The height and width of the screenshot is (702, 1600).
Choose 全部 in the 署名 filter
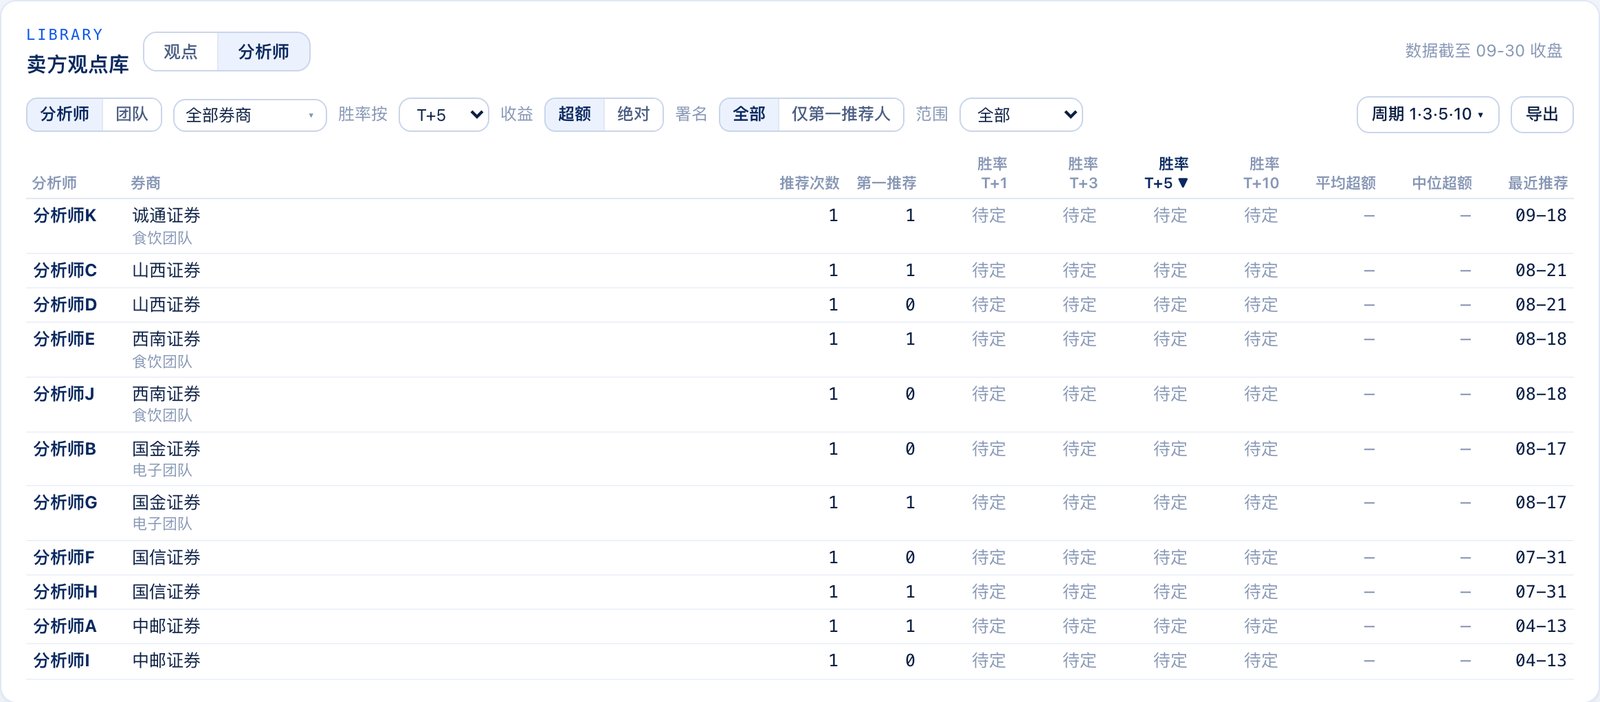(x=749, y=114)
